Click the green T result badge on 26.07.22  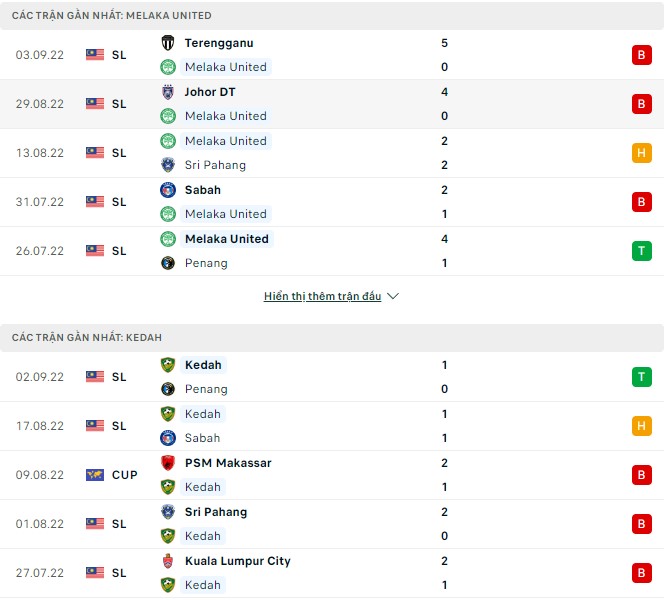click(641, 251)
